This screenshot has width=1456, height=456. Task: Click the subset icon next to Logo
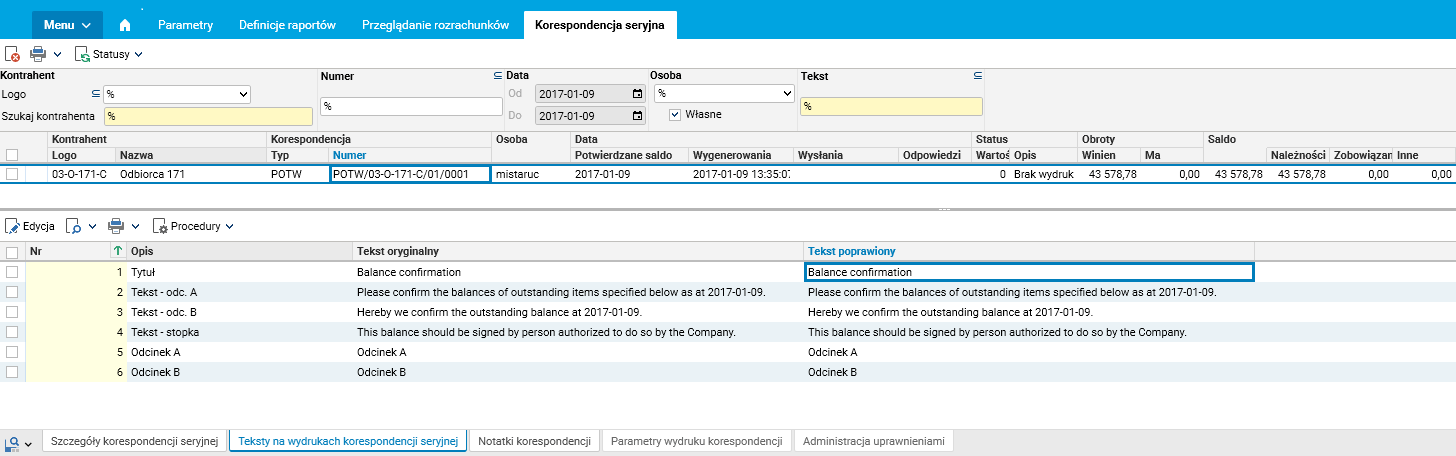(96, 93)
